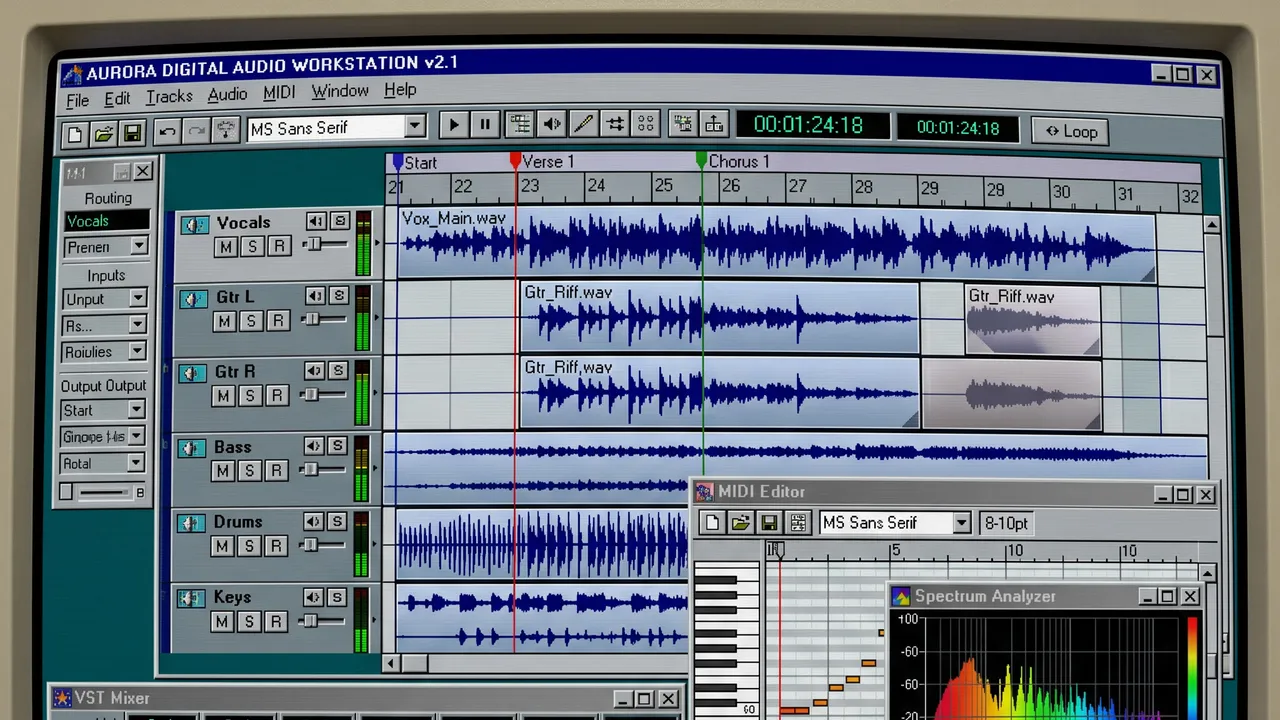Solo the Keys track
The height and width of the screenshot is (720, 1280).
[249, 621]
